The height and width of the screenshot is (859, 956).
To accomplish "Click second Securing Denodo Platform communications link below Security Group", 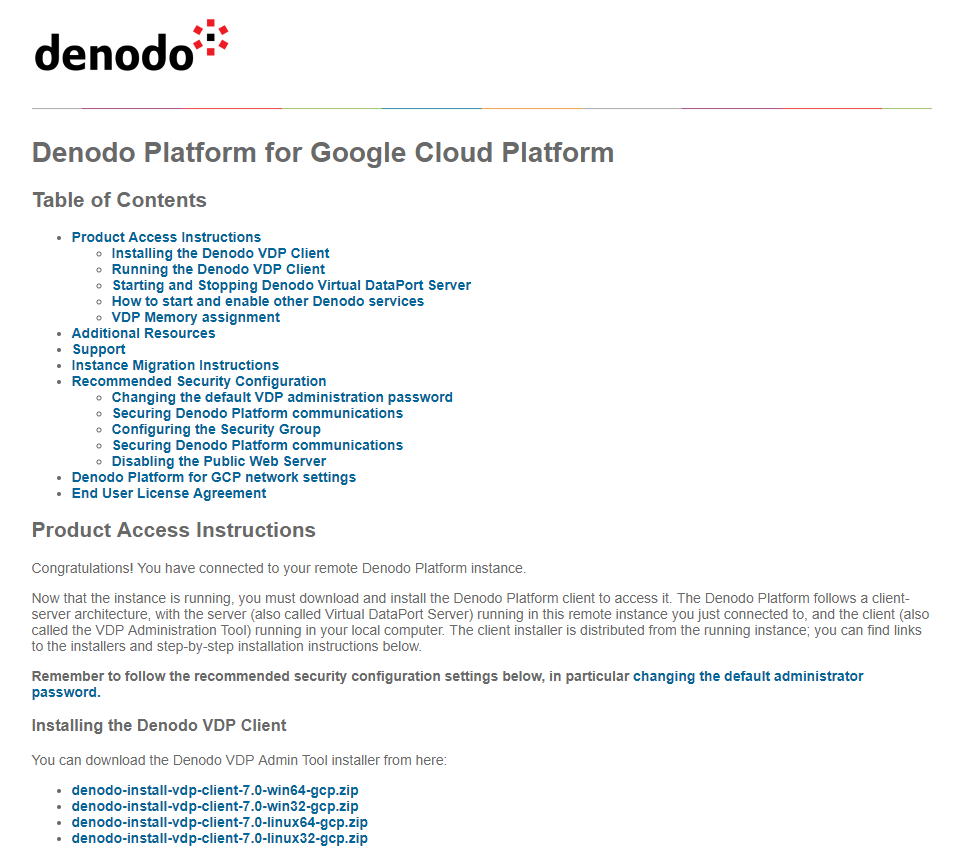I will click(257, 445).
